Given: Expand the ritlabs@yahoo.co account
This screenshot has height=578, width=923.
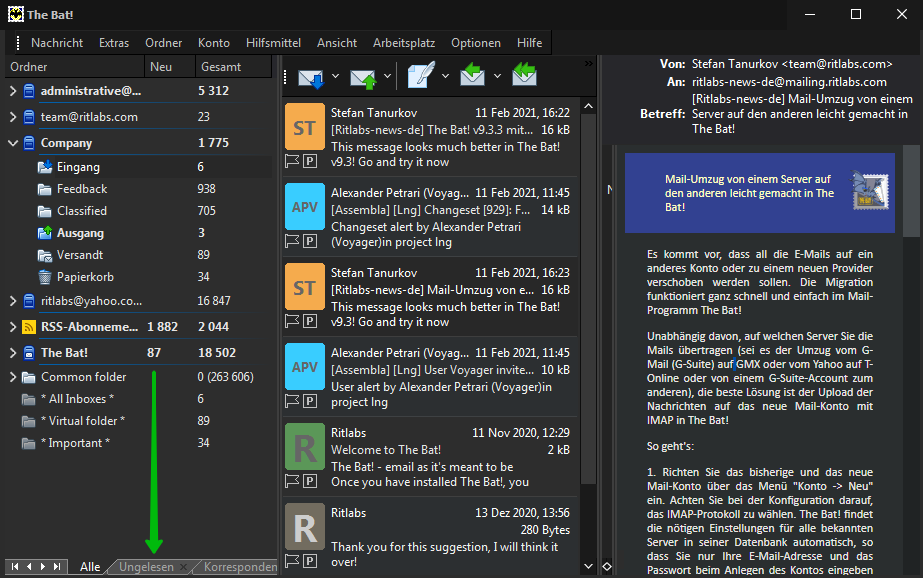Looking at the screenshot, I should [13, 301].
